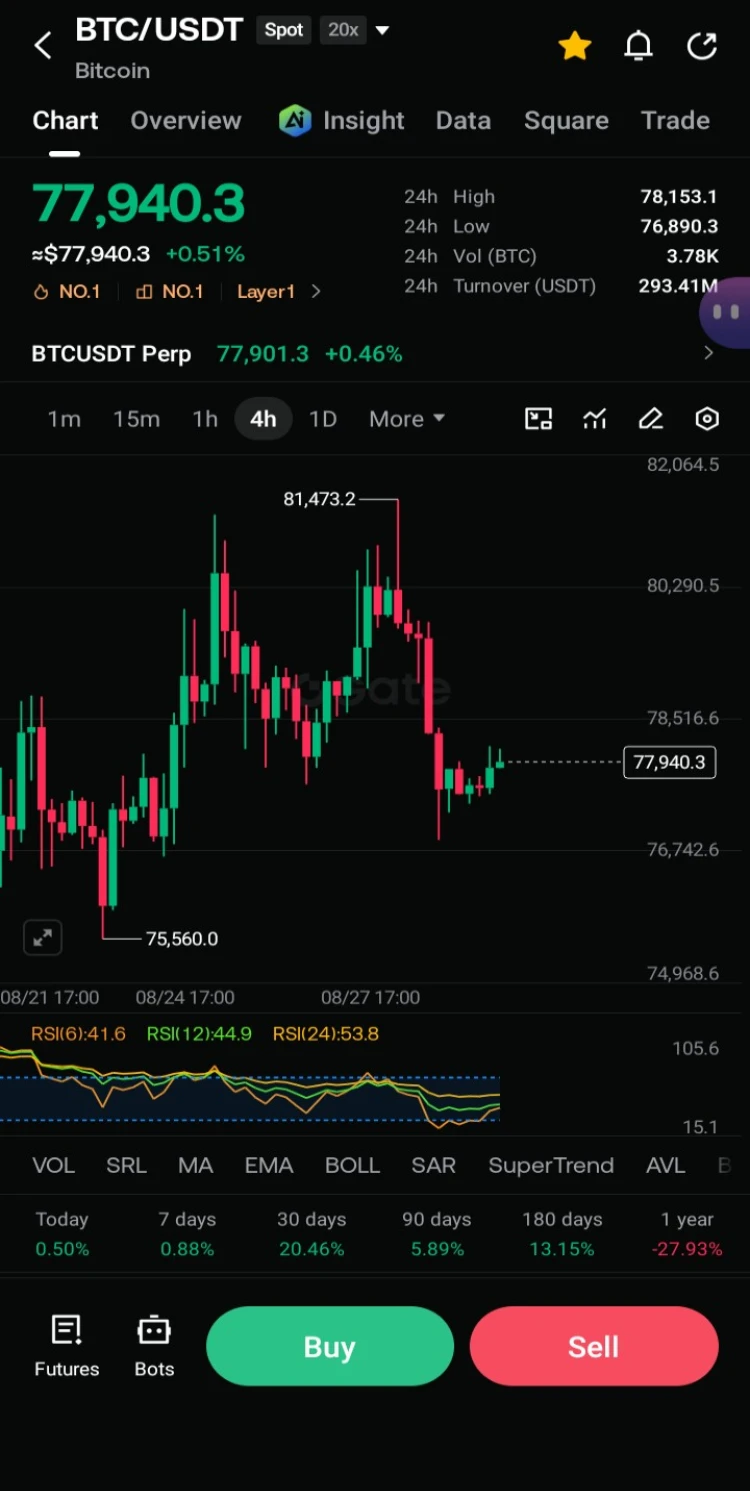Open the BTCUSDT Perp contract row

coord(374,354)
